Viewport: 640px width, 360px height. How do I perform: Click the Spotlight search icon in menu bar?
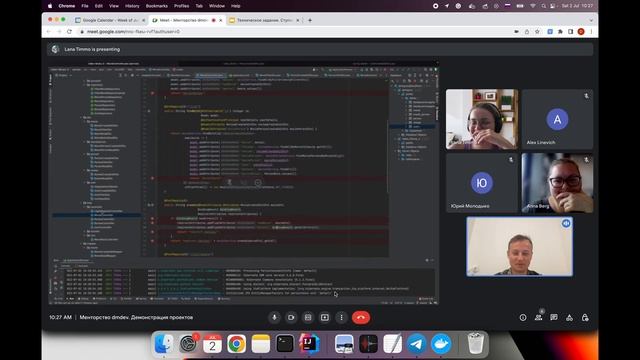(543, 6)
